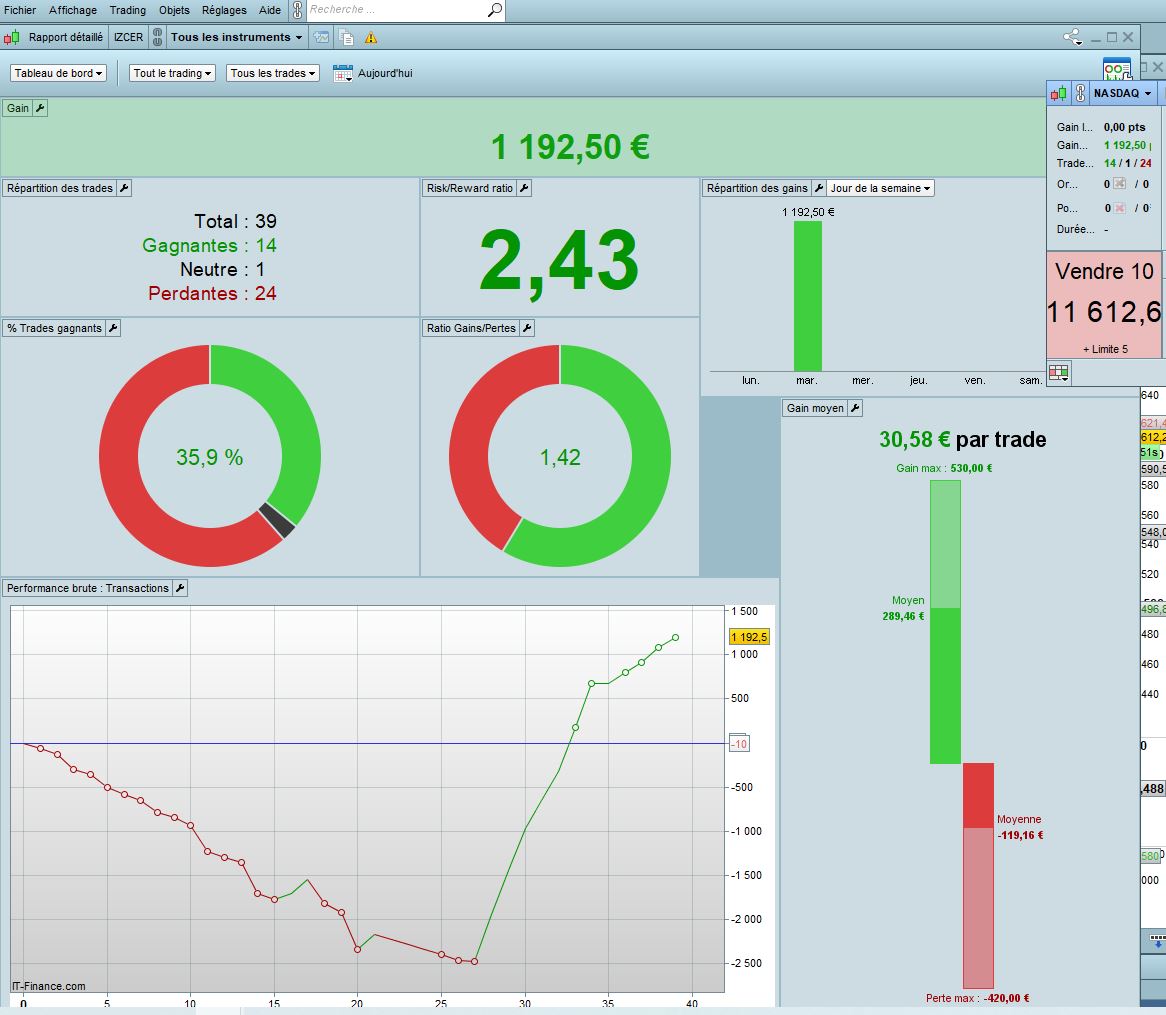Click the Gain panel title label

18,108
